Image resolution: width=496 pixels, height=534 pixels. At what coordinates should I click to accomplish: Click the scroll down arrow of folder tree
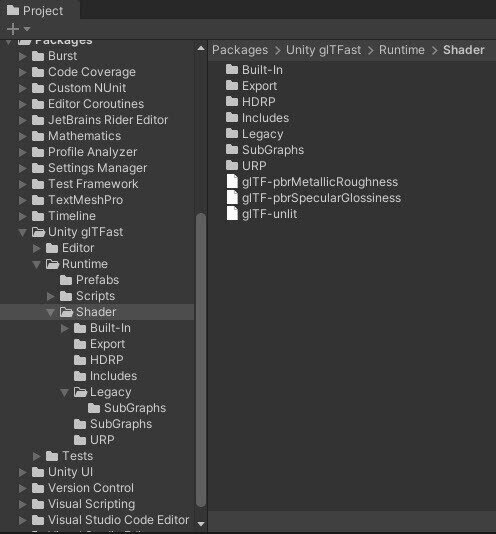point(201,524)
